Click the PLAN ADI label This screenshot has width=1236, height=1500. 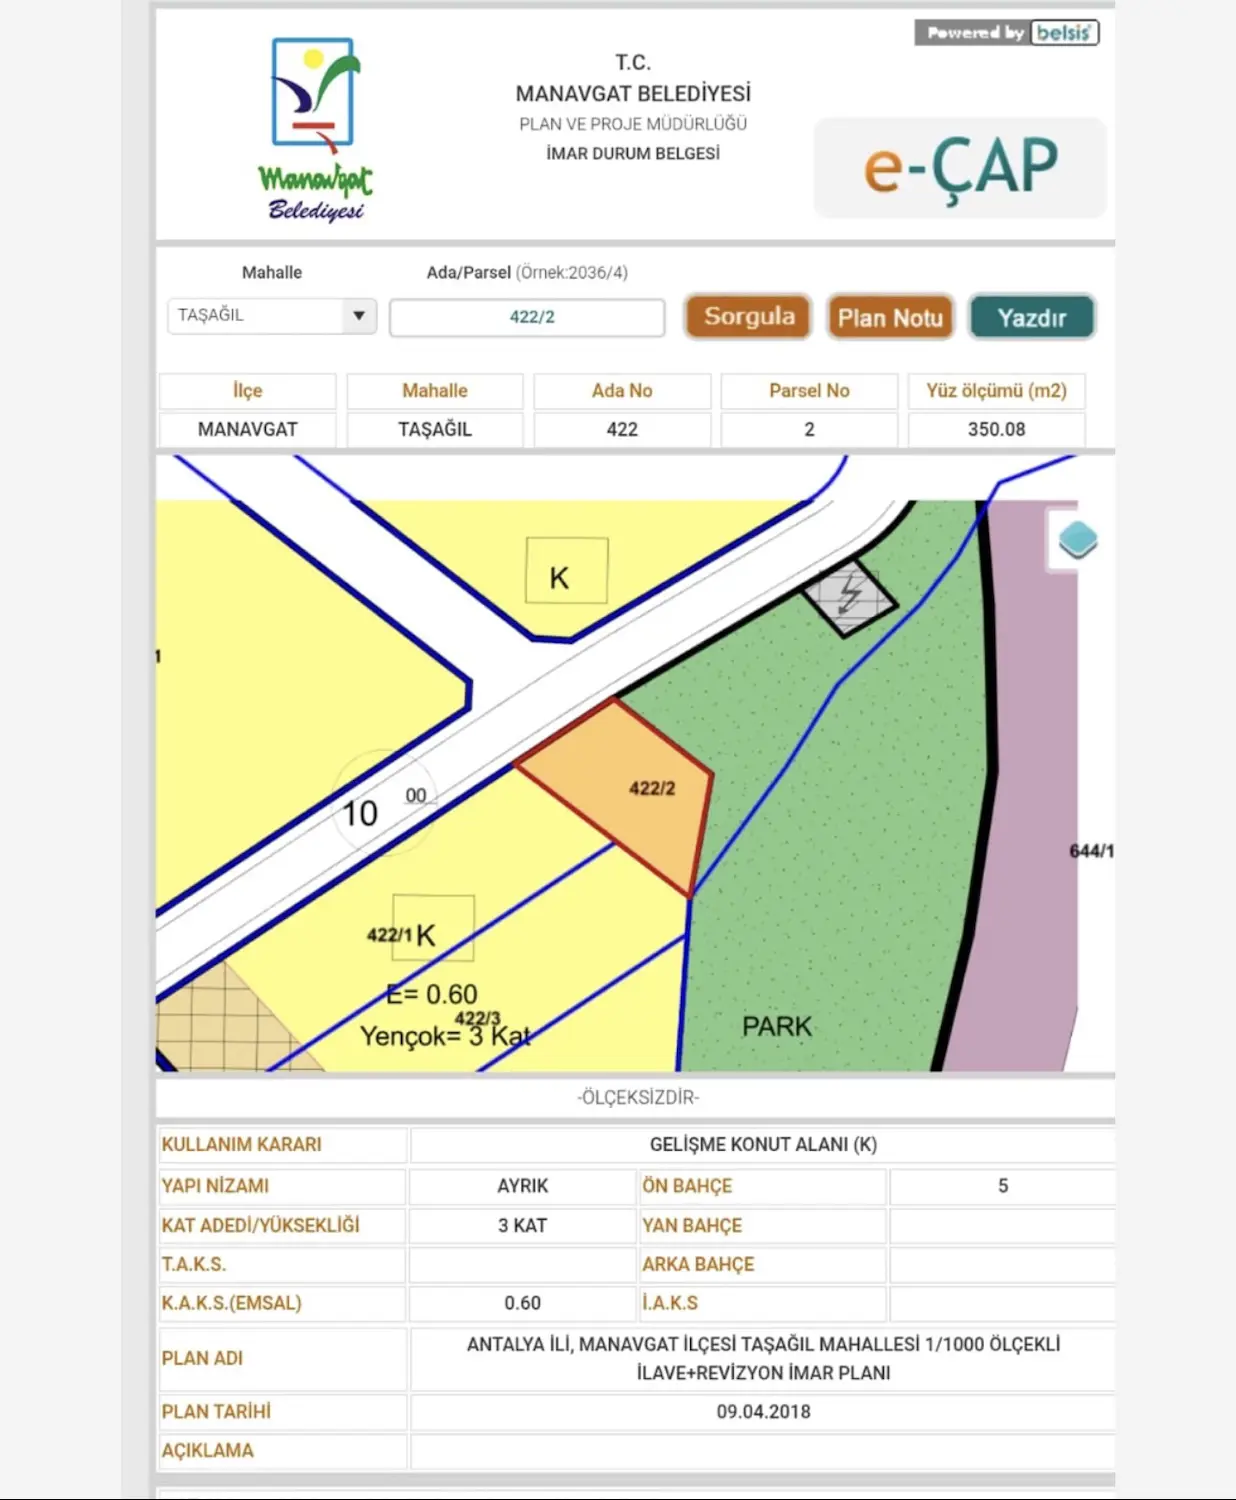pyautogui.click(x=202, y=1358)
